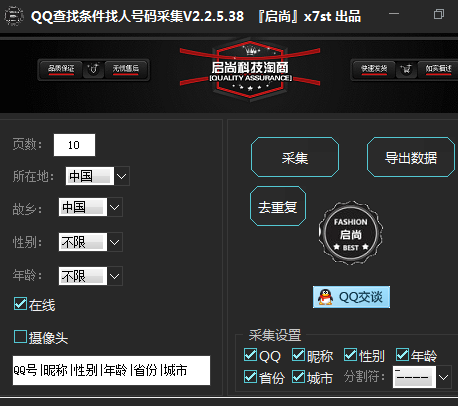
Task: Open QQ交谈 chat with the penguin icon
Action: point(351,297)
